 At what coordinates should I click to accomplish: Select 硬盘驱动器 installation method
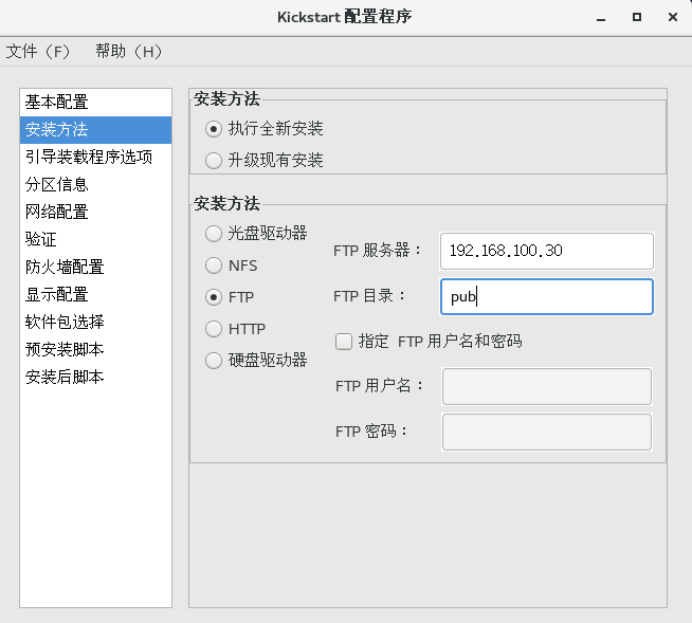(213, 360)
